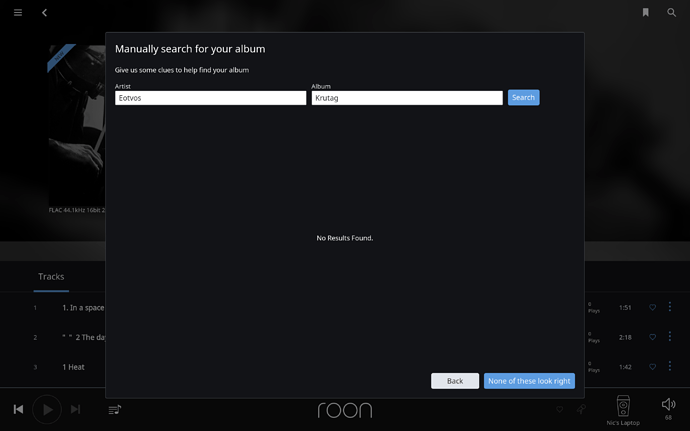The width and height of the screenshot is (690, 431).
Task: Click the roon logo in footer
Action: [345, 410]
